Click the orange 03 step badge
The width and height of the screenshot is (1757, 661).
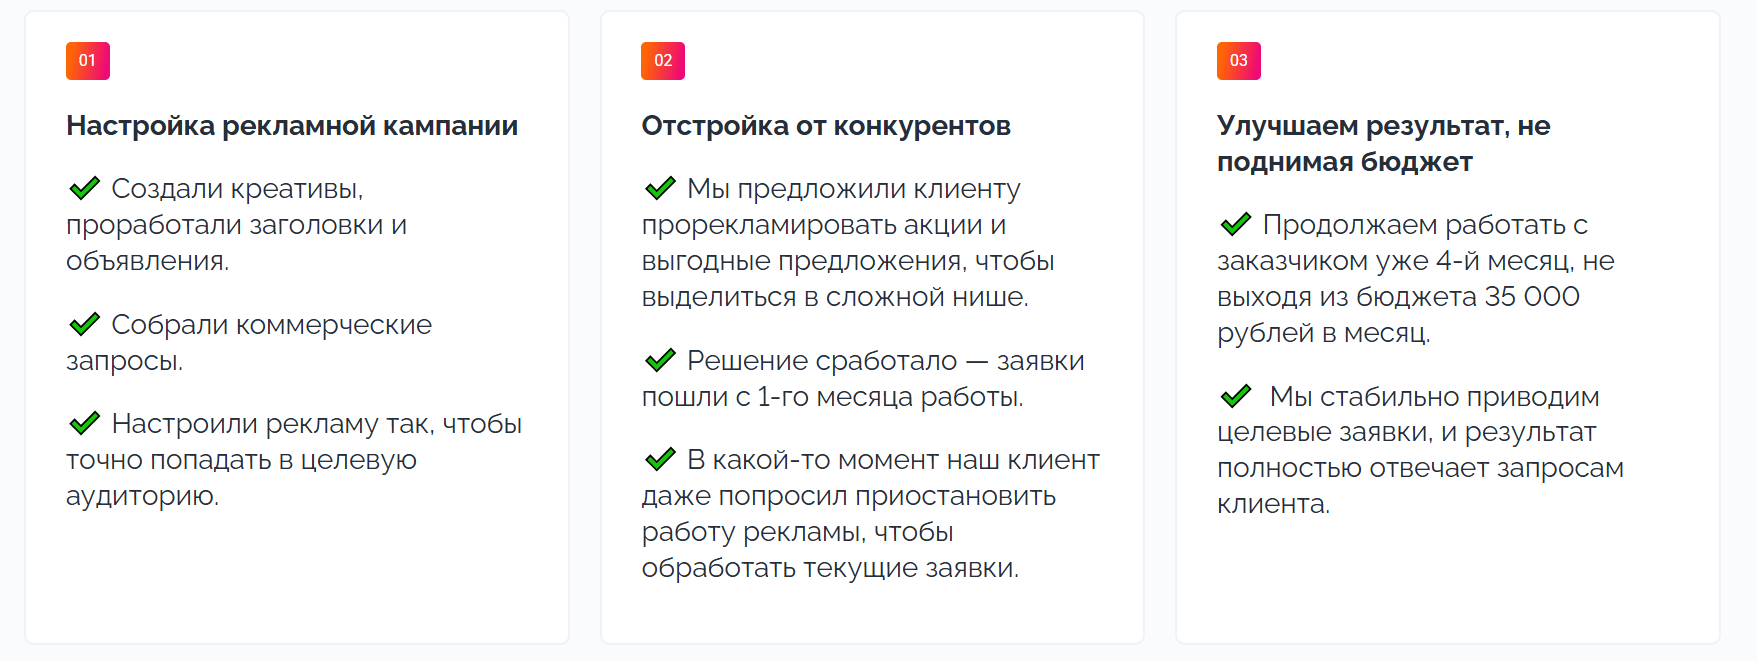point(1238,61)
